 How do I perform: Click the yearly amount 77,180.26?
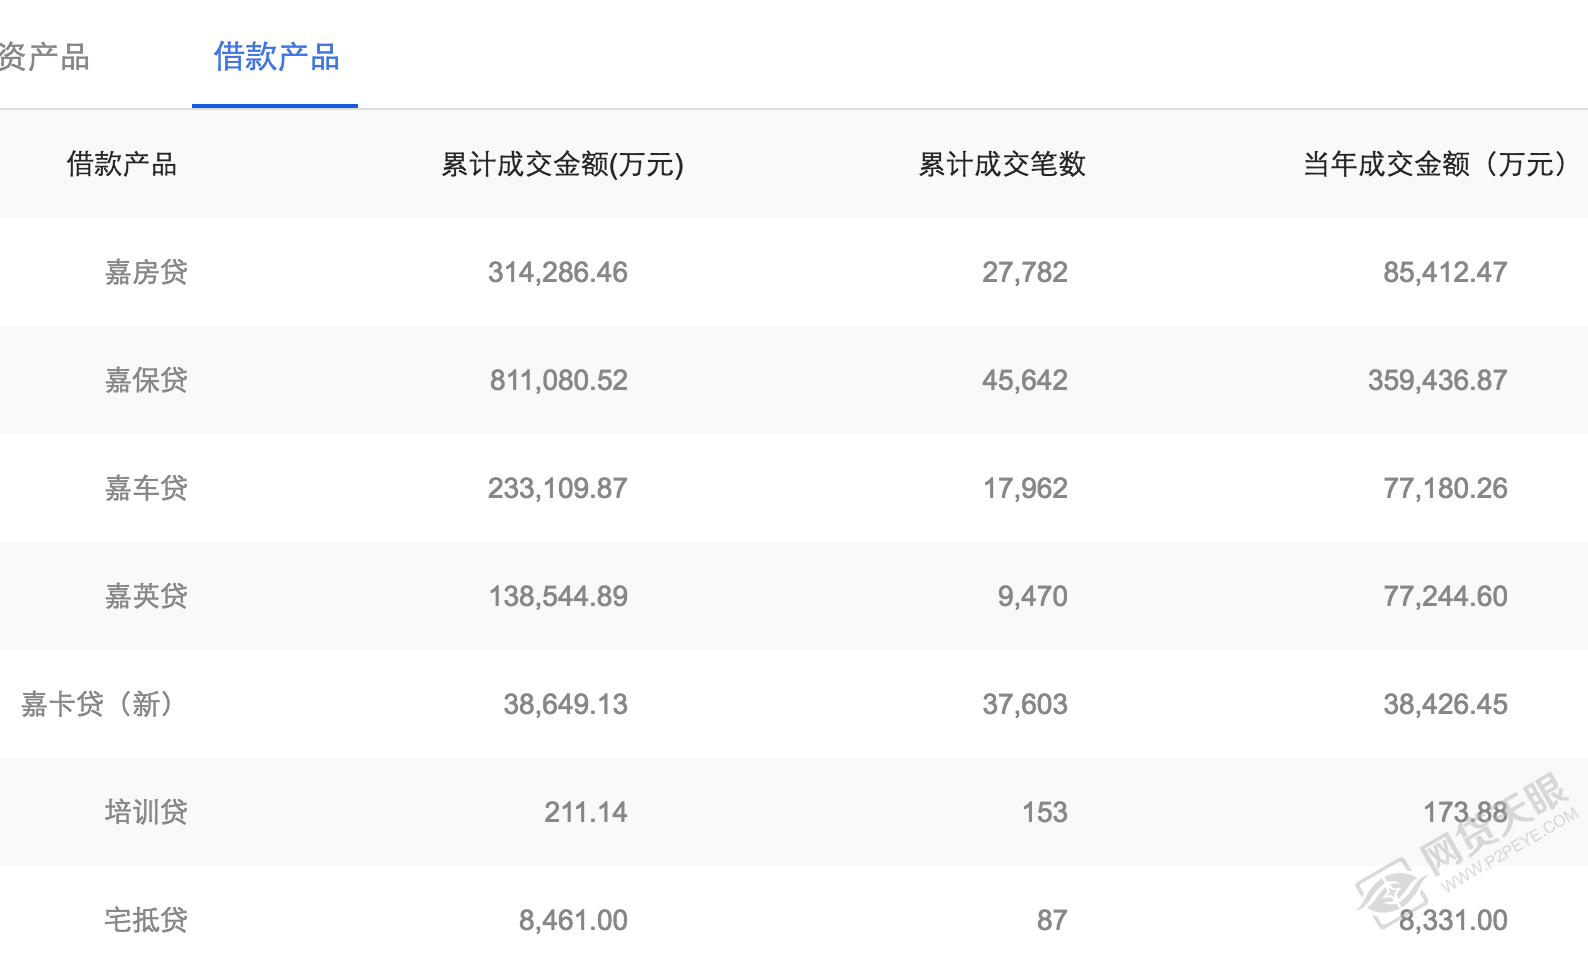tap(1445, 488)
